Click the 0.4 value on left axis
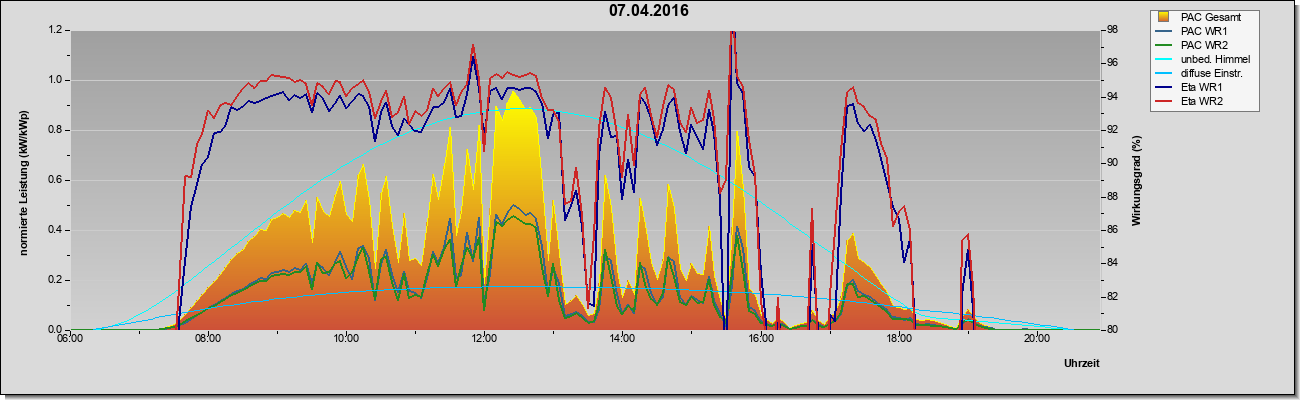1300x400 pixels. [56, 230]
